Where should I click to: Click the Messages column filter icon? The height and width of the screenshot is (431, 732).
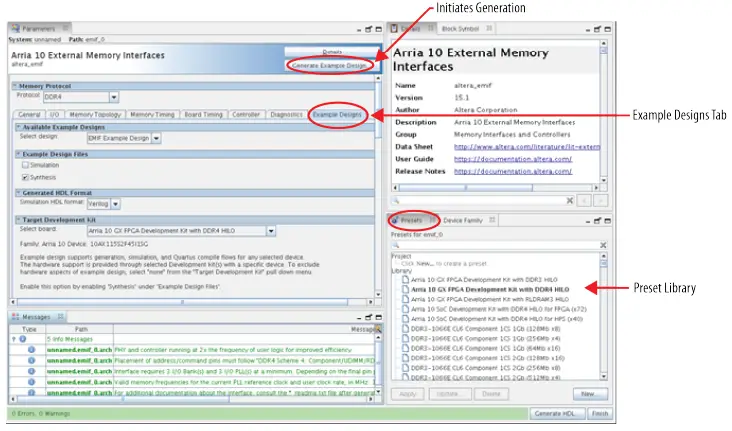coord(378,329)
